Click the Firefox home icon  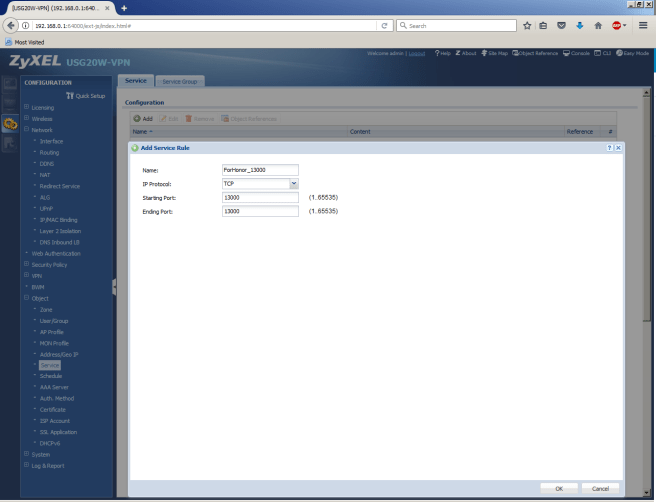(x=598, y=25)
